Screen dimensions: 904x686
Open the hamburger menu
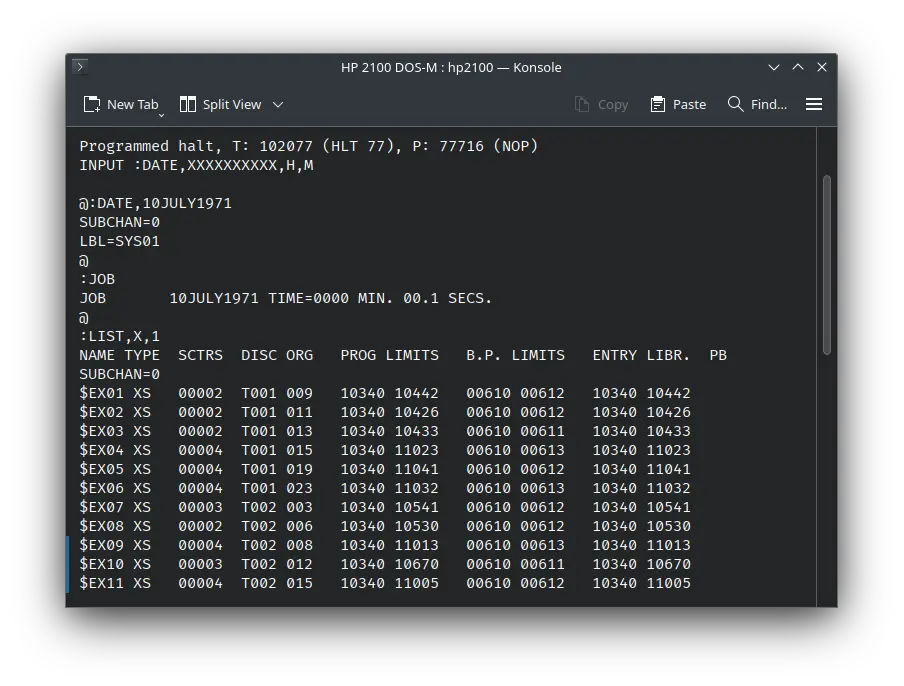point(814,104)
